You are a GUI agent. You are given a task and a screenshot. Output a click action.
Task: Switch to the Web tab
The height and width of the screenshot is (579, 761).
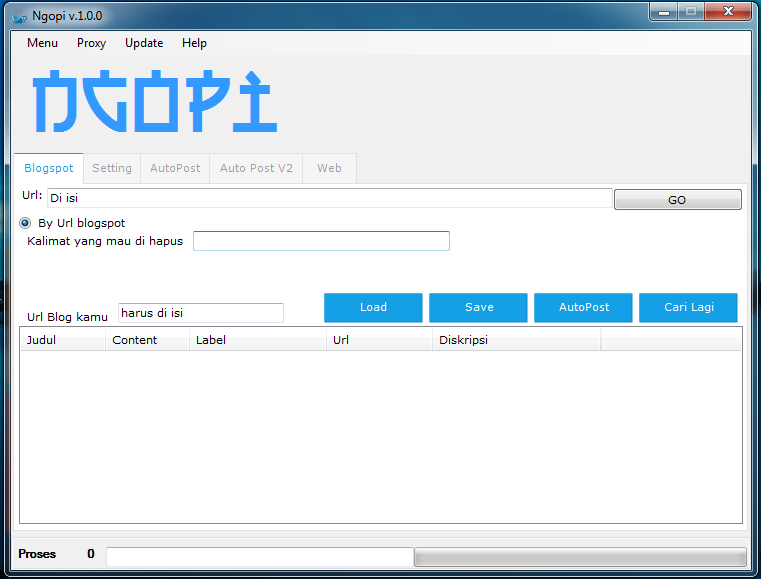[x=329, y=168]
